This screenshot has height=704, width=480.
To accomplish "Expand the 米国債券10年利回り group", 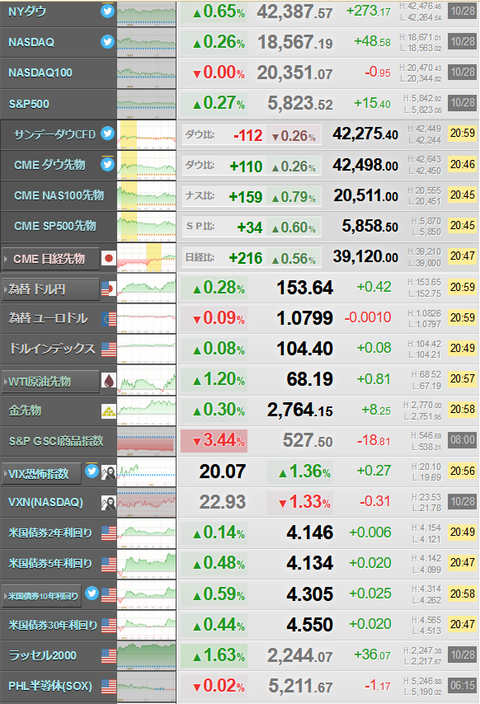I will 41,596.
